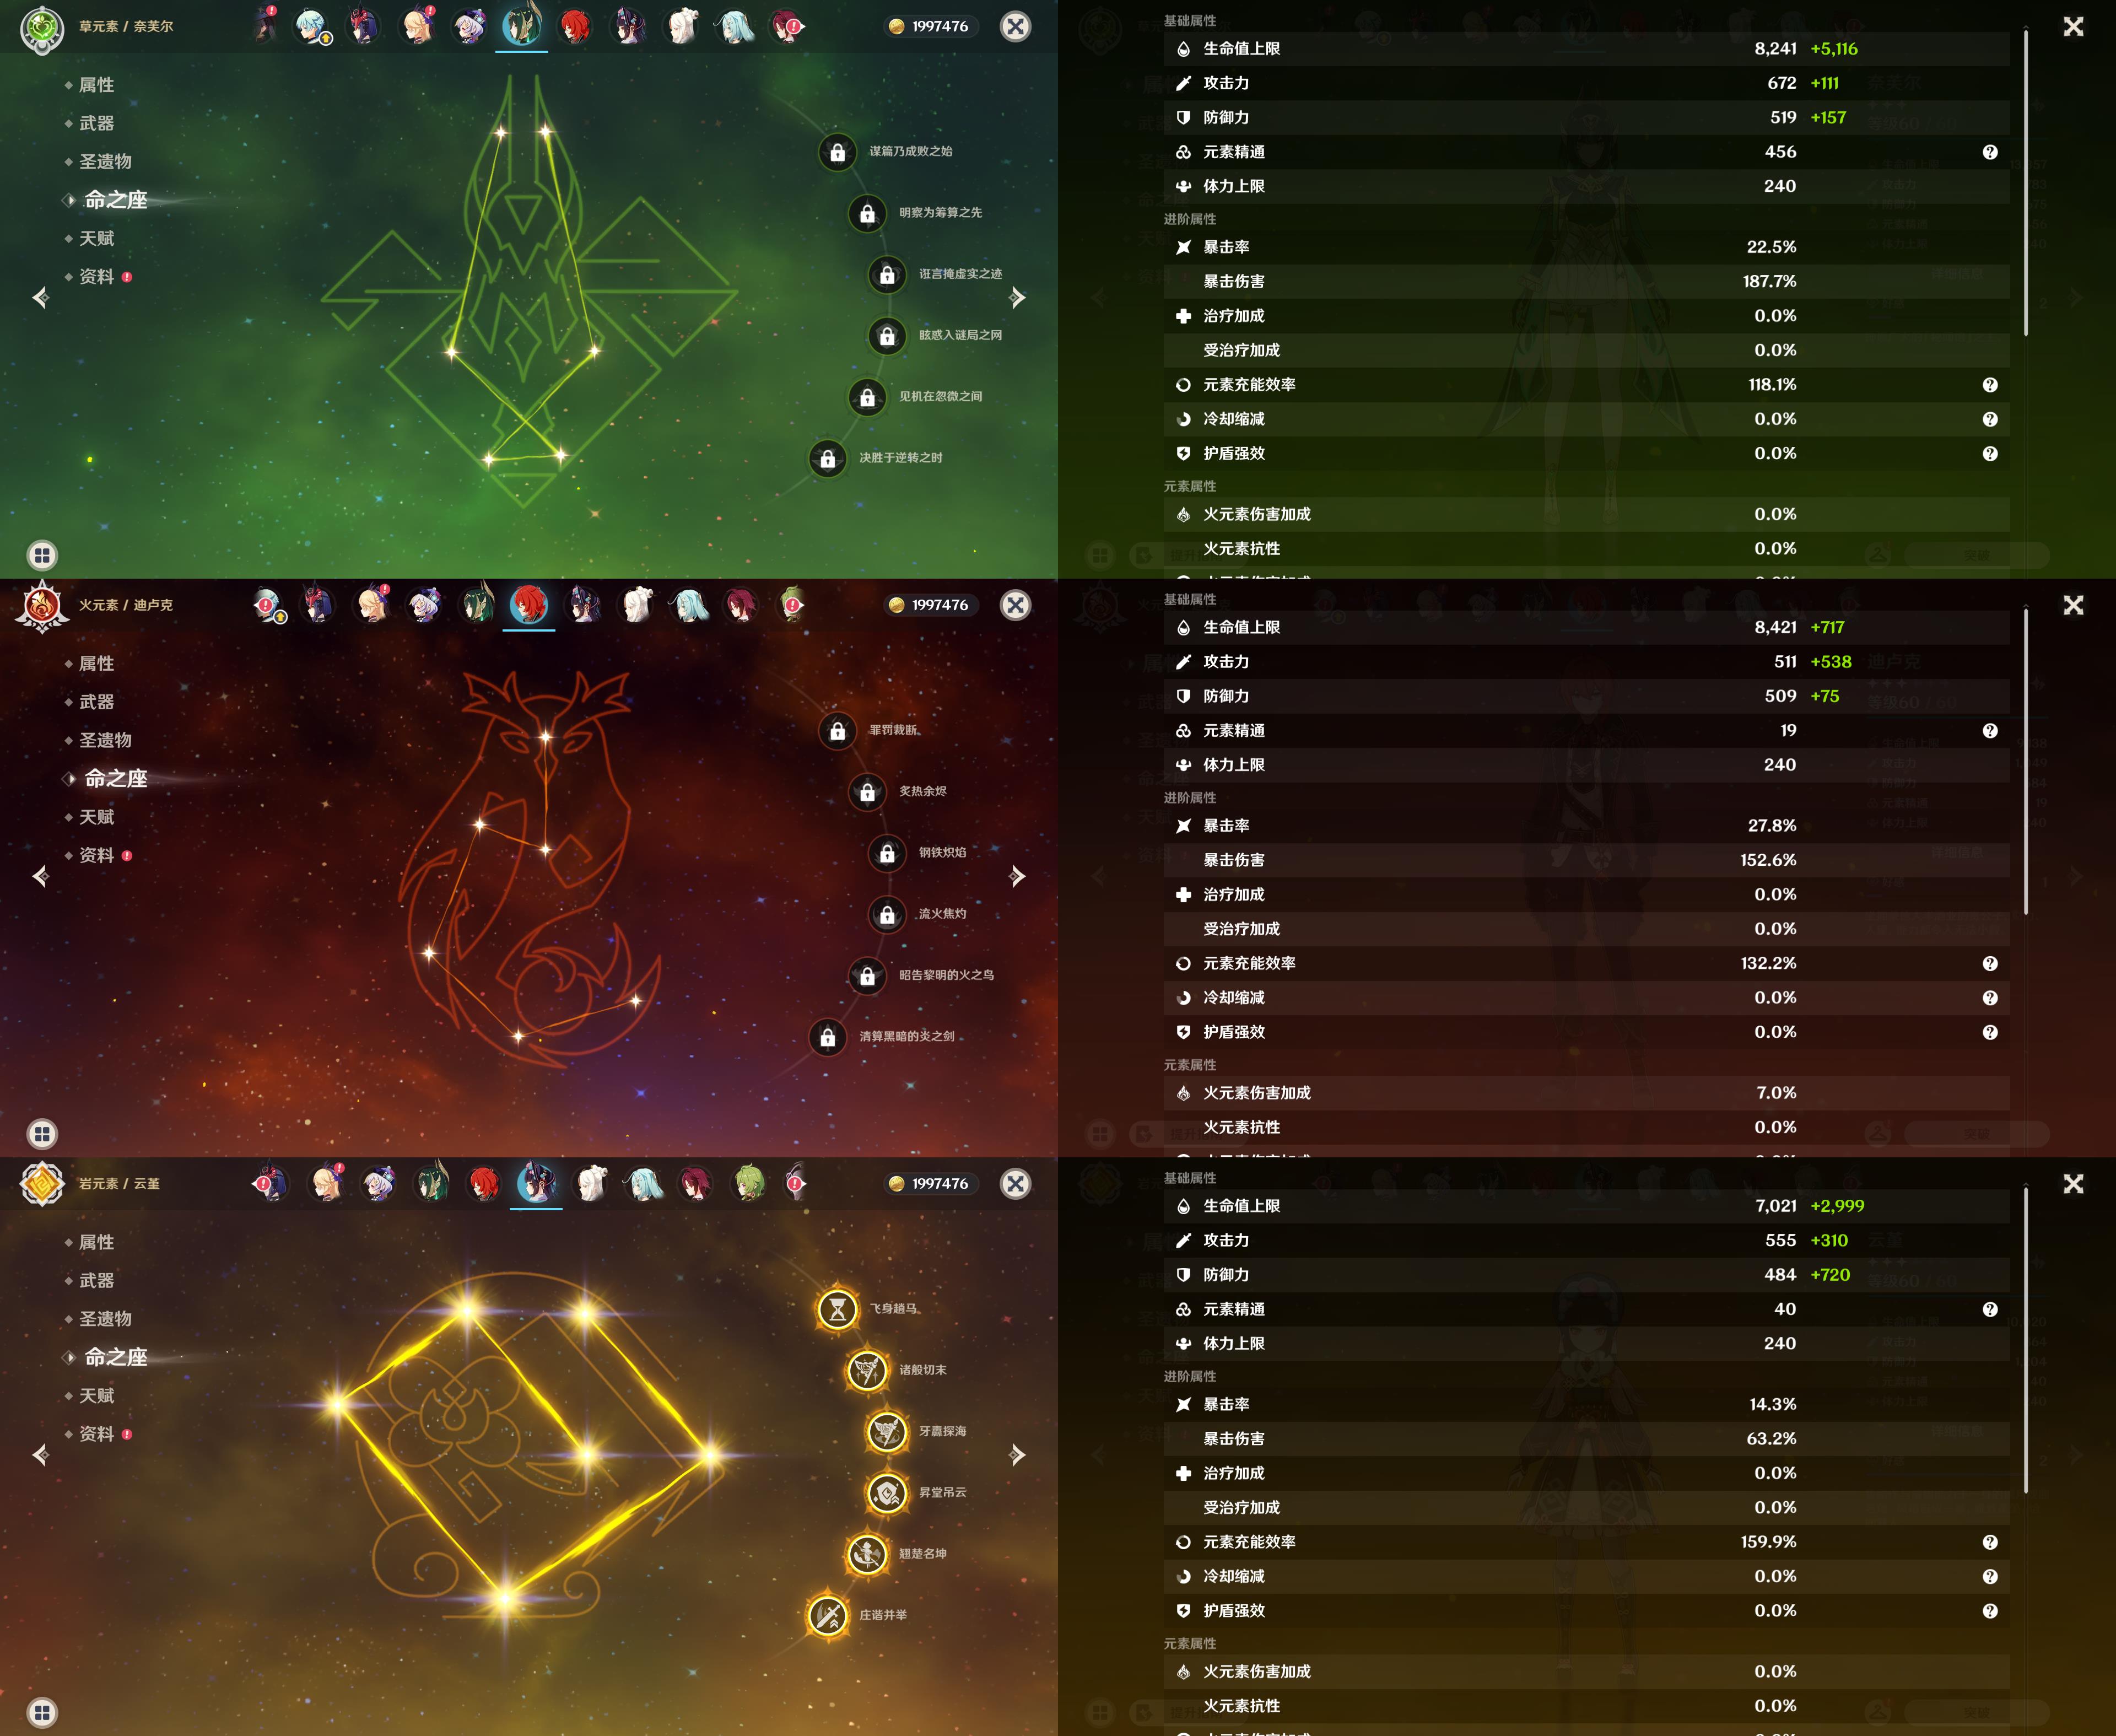Click 防御力 bonus value +720
2116x1736 pixels.
pos(1830,1275)
